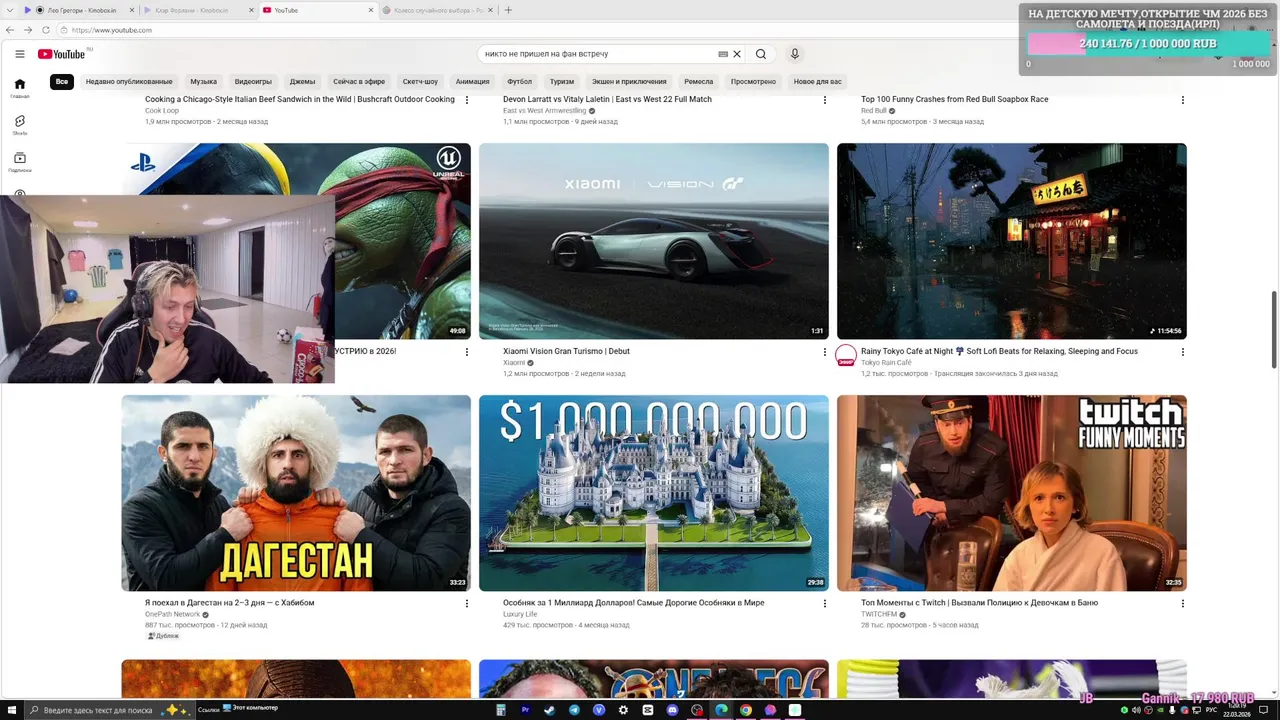Select Недавно опубликованные filter chip
The width and height of the screenshot is (1280, 720).
tap(129, 81)
